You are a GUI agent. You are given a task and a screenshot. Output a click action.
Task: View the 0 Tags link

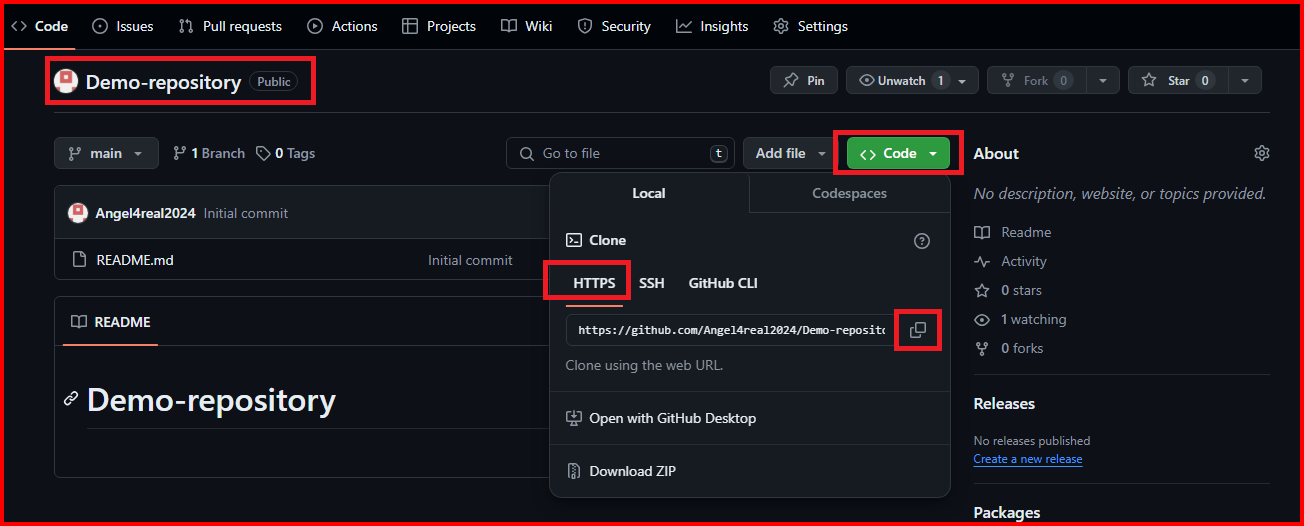[x=285, y=153]
